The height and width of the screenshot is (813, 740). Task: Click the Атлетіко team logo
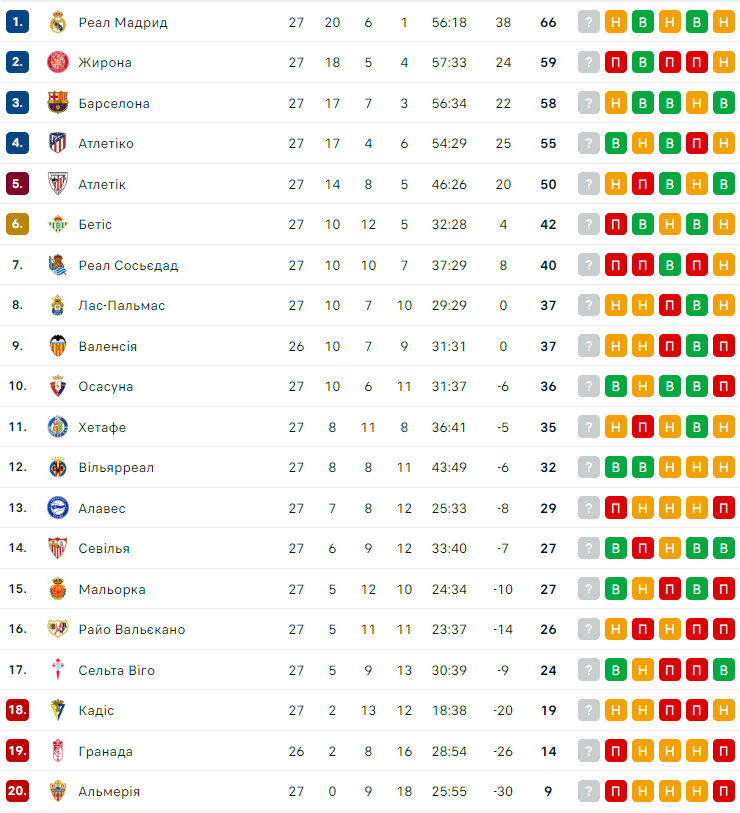coord(57,143)
